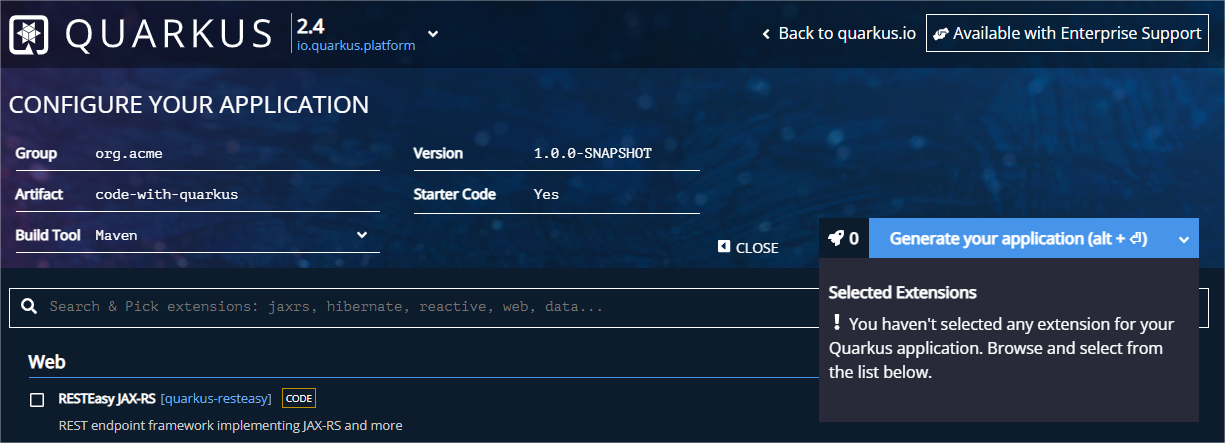Click the 2.4 version number
This screenshot has height=443, width=1225.
pos(311,27)
